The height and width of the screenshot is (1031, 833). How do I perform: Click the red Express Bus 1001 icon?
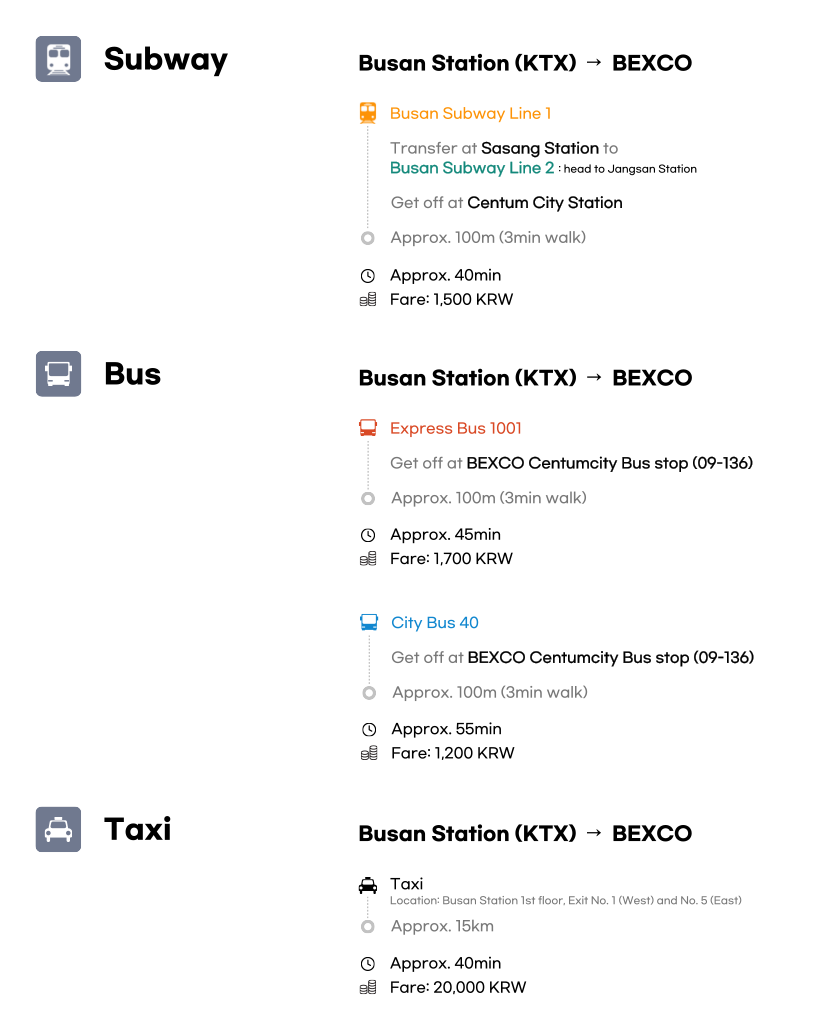[x=368, y=428]
